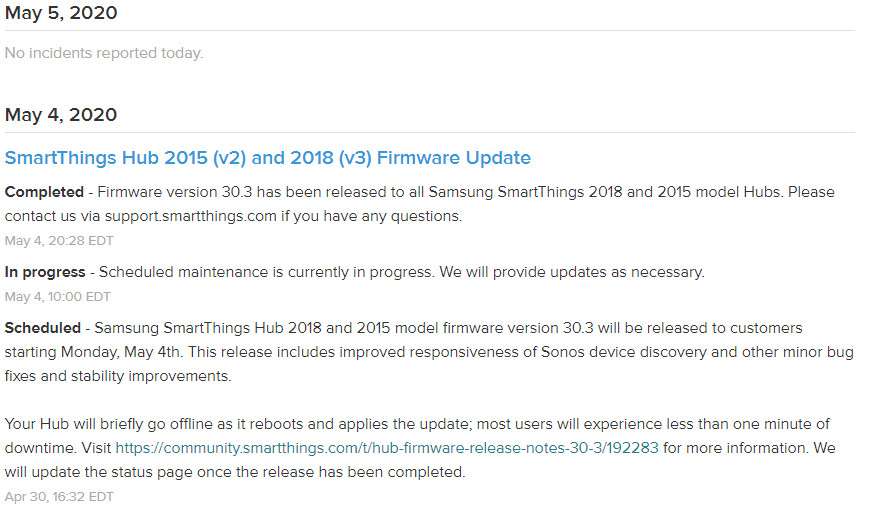
Task: Click the bold Completed status label
Action: coord(44,192)
